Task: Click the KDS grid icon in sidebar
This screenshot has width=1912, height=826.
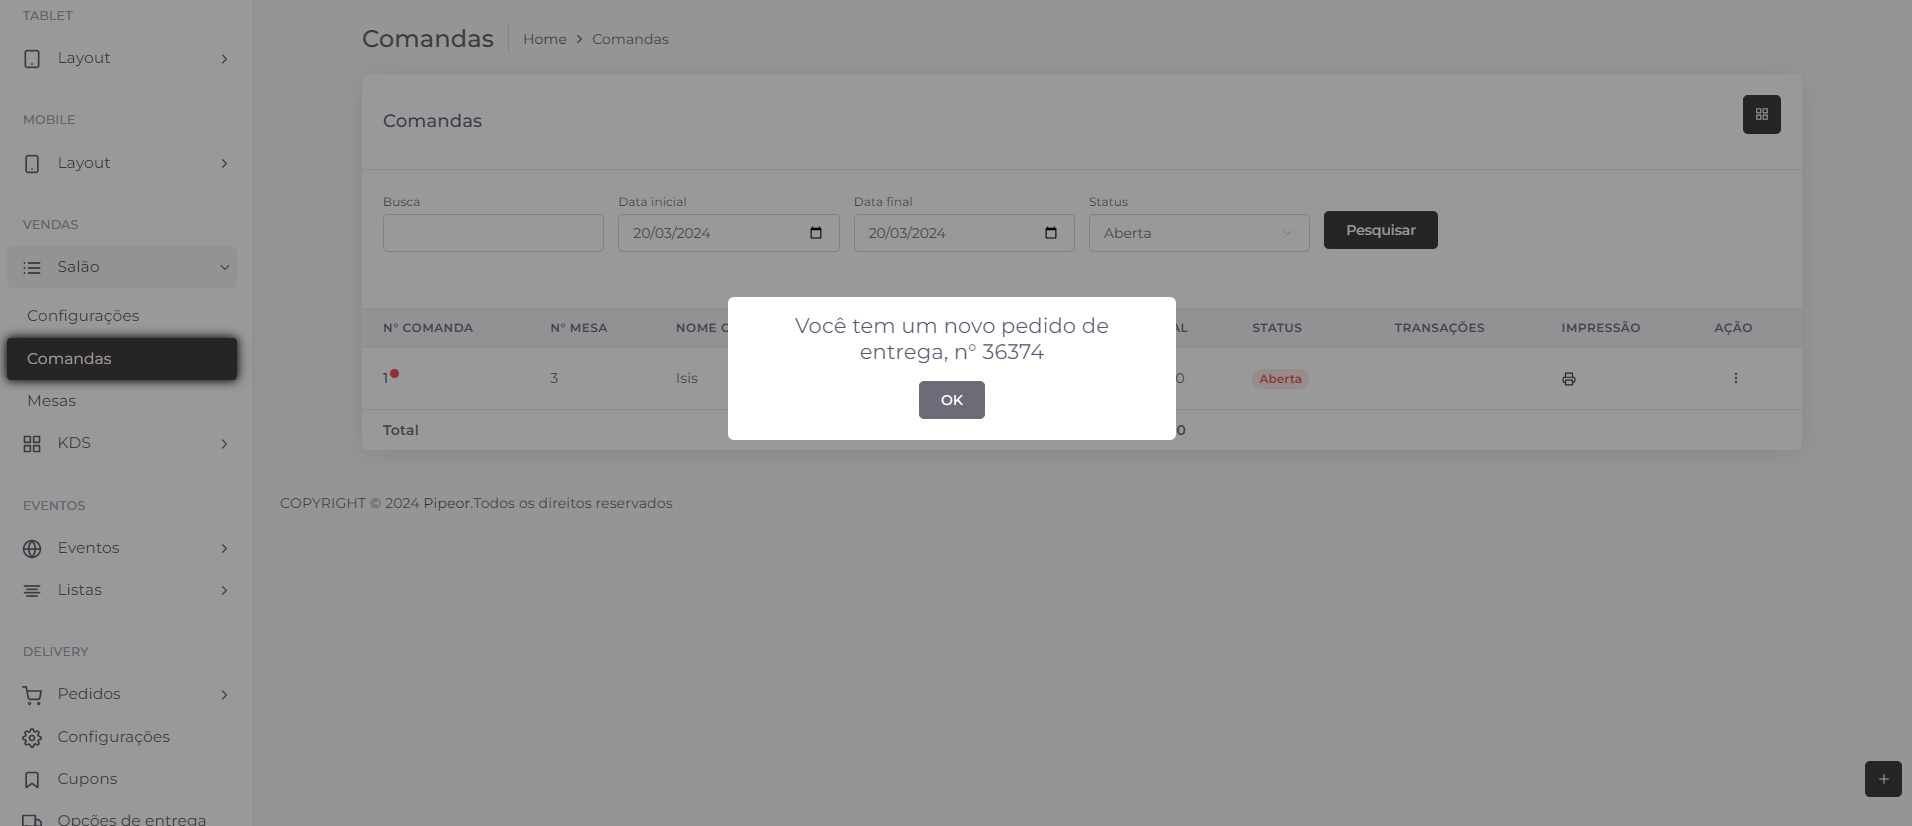Action: pyautogui.click(x=32, y=444)
